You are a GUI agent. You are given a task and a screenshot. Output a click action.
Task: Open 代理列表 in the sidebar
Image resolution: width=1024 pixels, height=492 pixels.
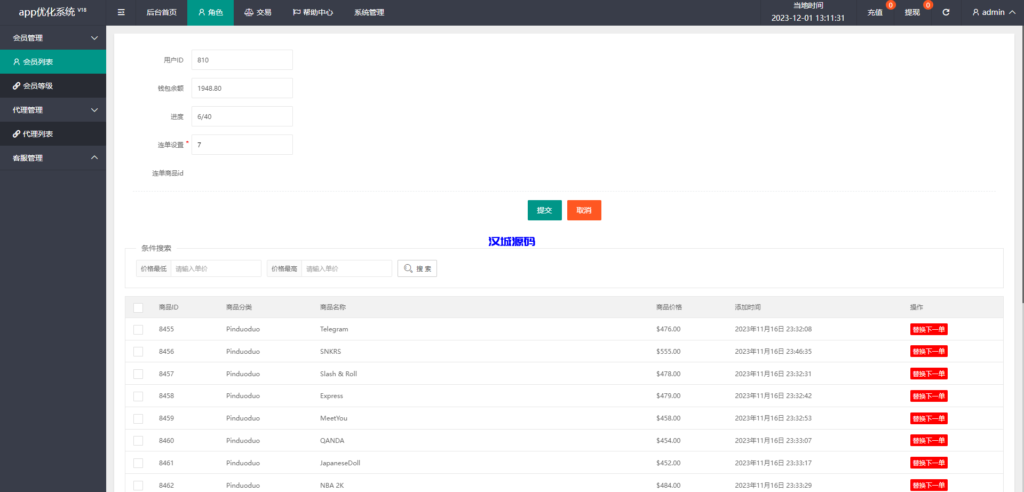point(38,134)
